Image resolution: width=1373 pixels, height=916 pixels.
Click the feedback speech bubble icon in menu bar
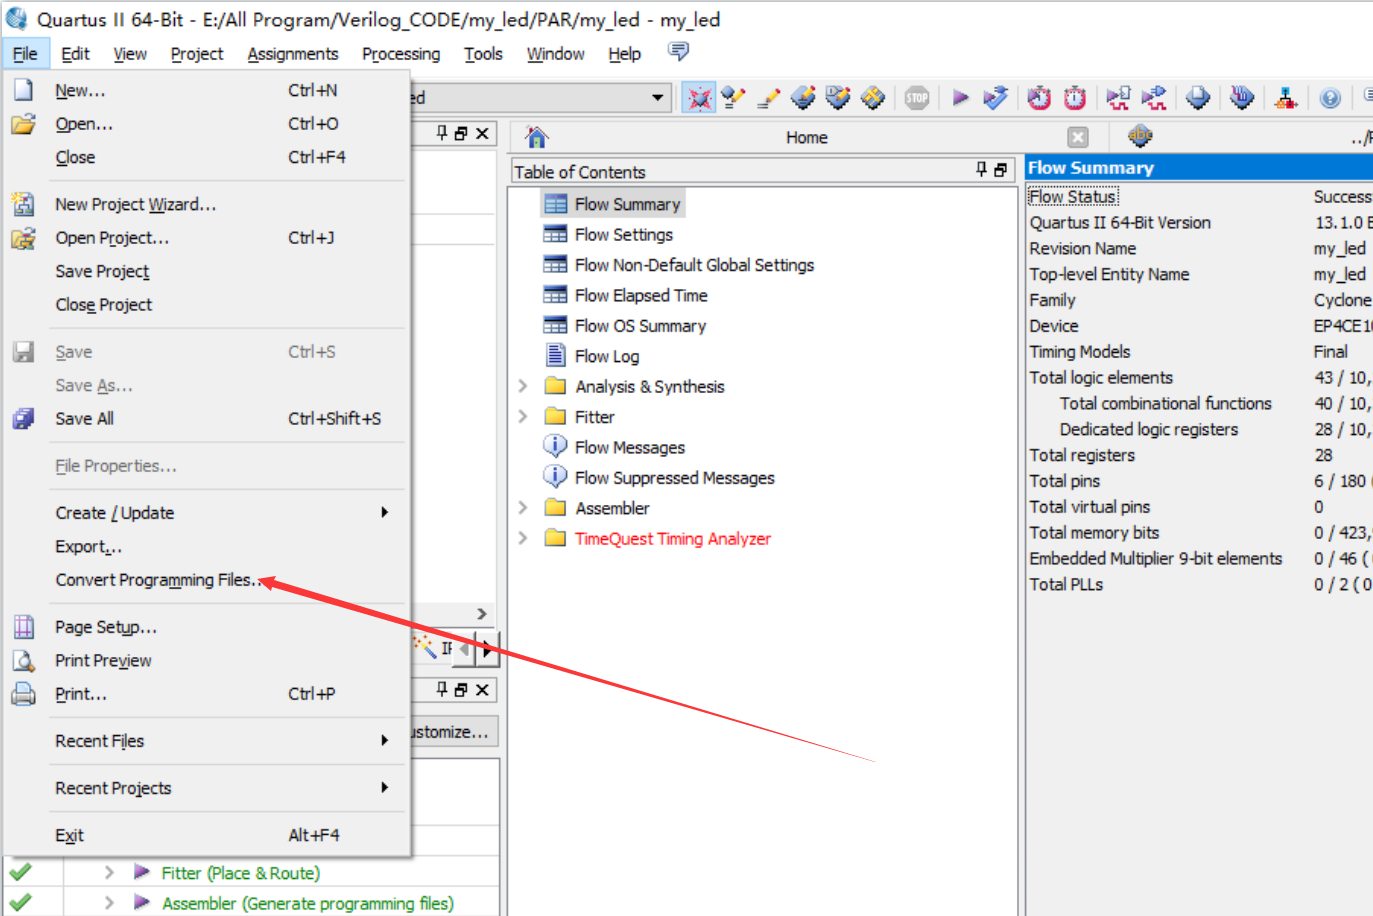coord(679,51)
